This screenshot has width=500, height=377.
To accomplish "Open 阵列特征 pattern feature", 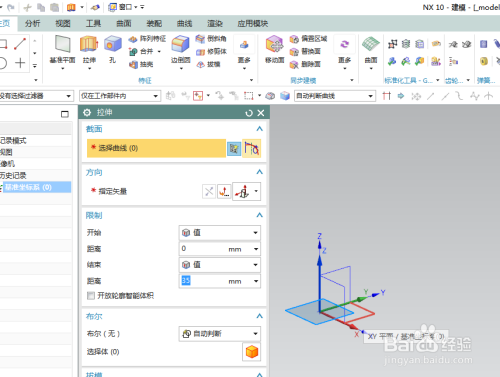I will click(x=147, y=39).
